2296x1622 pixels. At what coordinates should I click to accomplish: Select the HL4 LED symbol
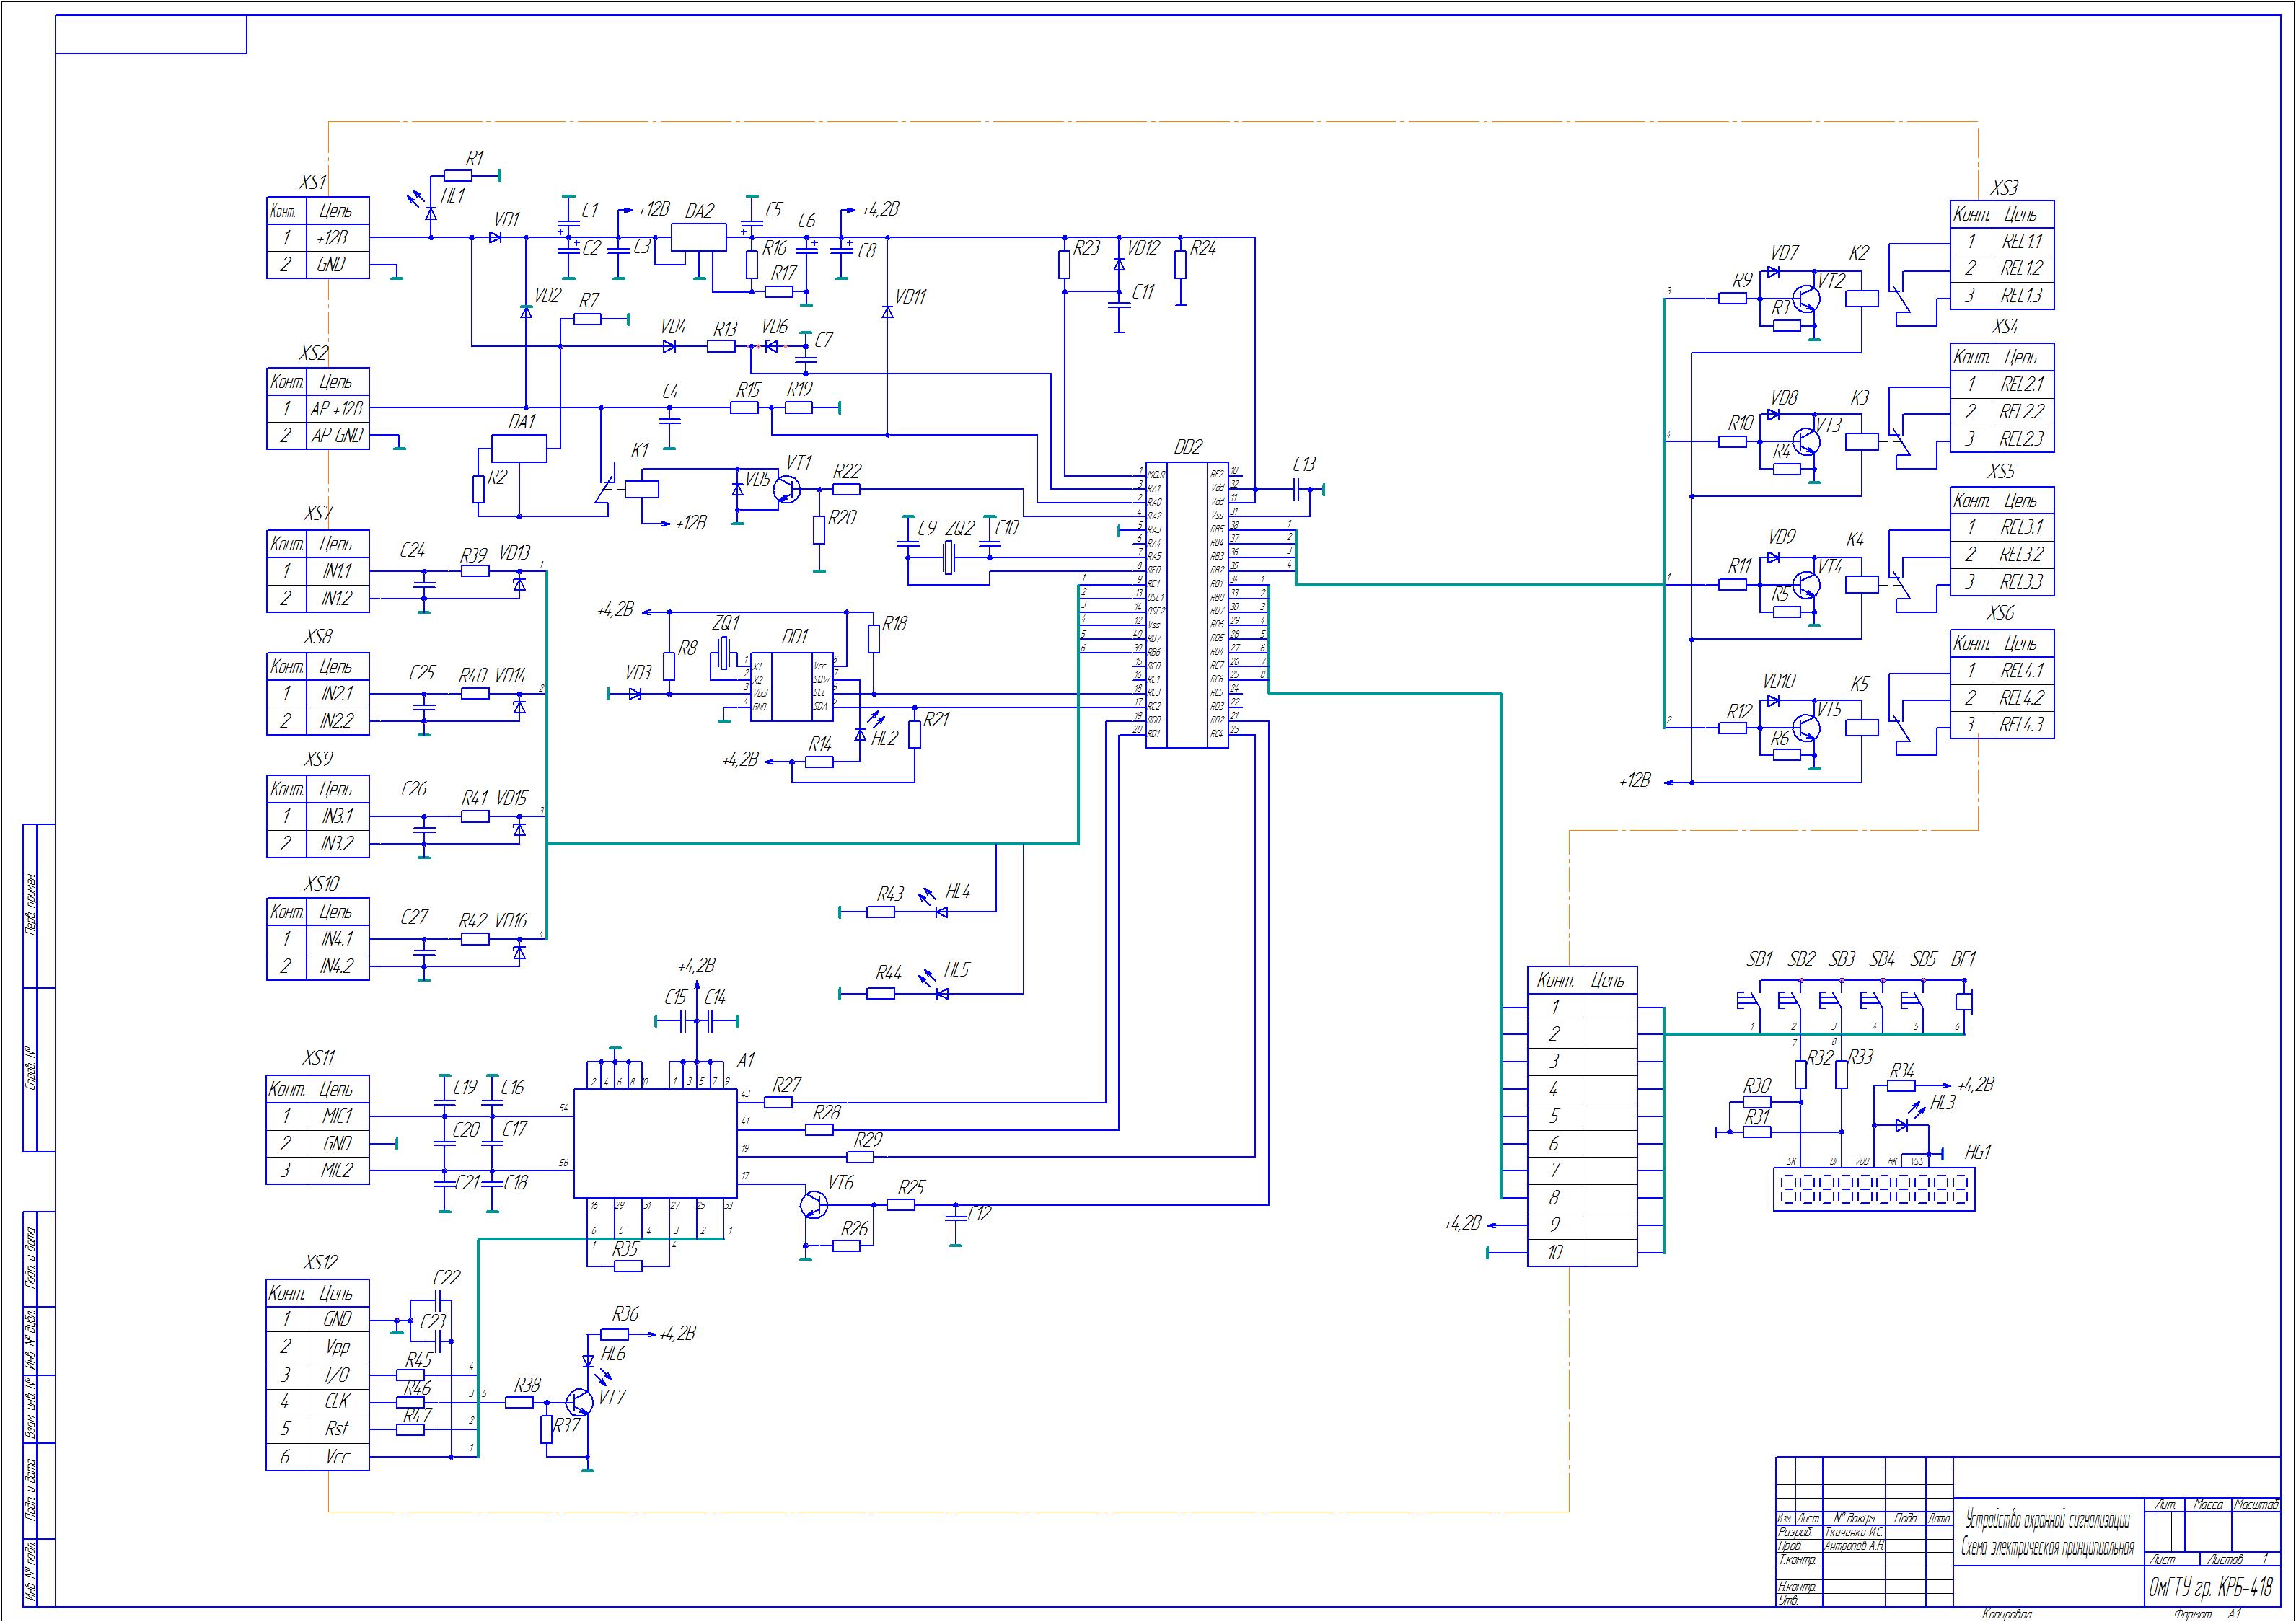click(941, 911)
